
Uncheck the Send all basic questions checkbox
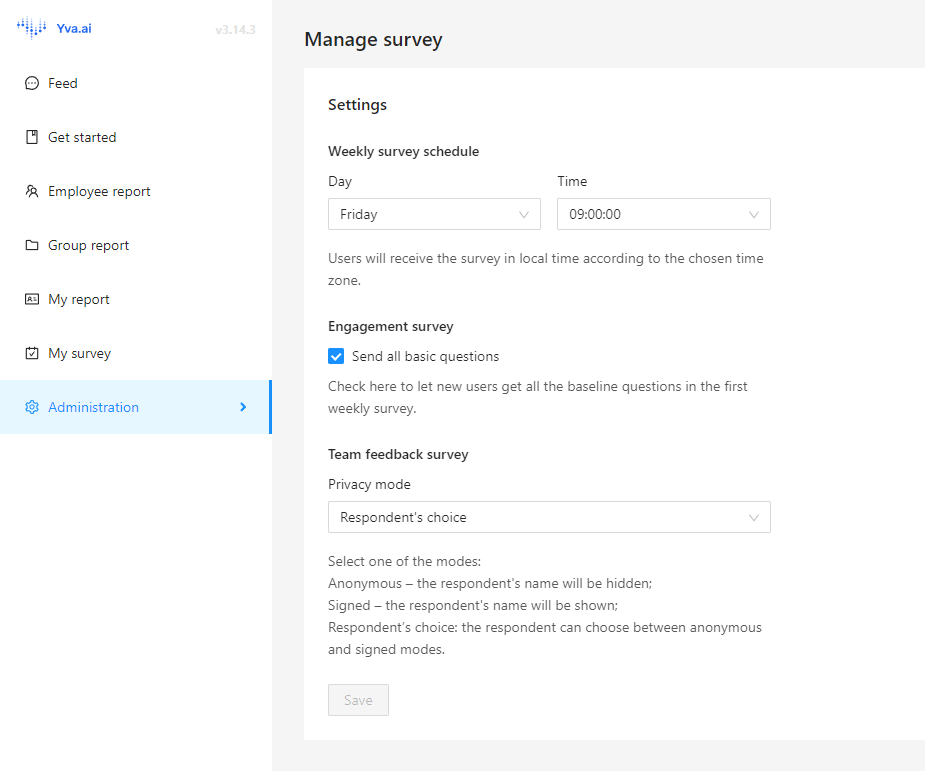click(x=336, y=356)
